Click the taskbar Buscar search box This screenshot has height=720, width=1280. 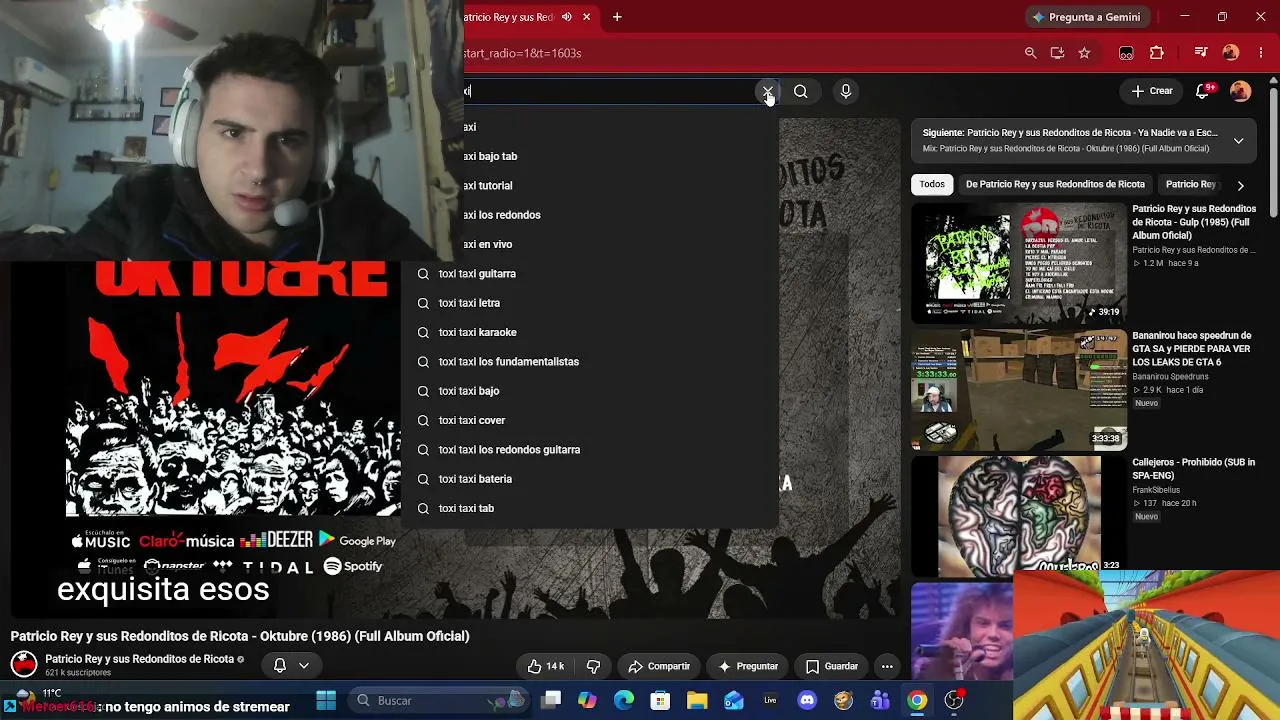tap(440, 700)
